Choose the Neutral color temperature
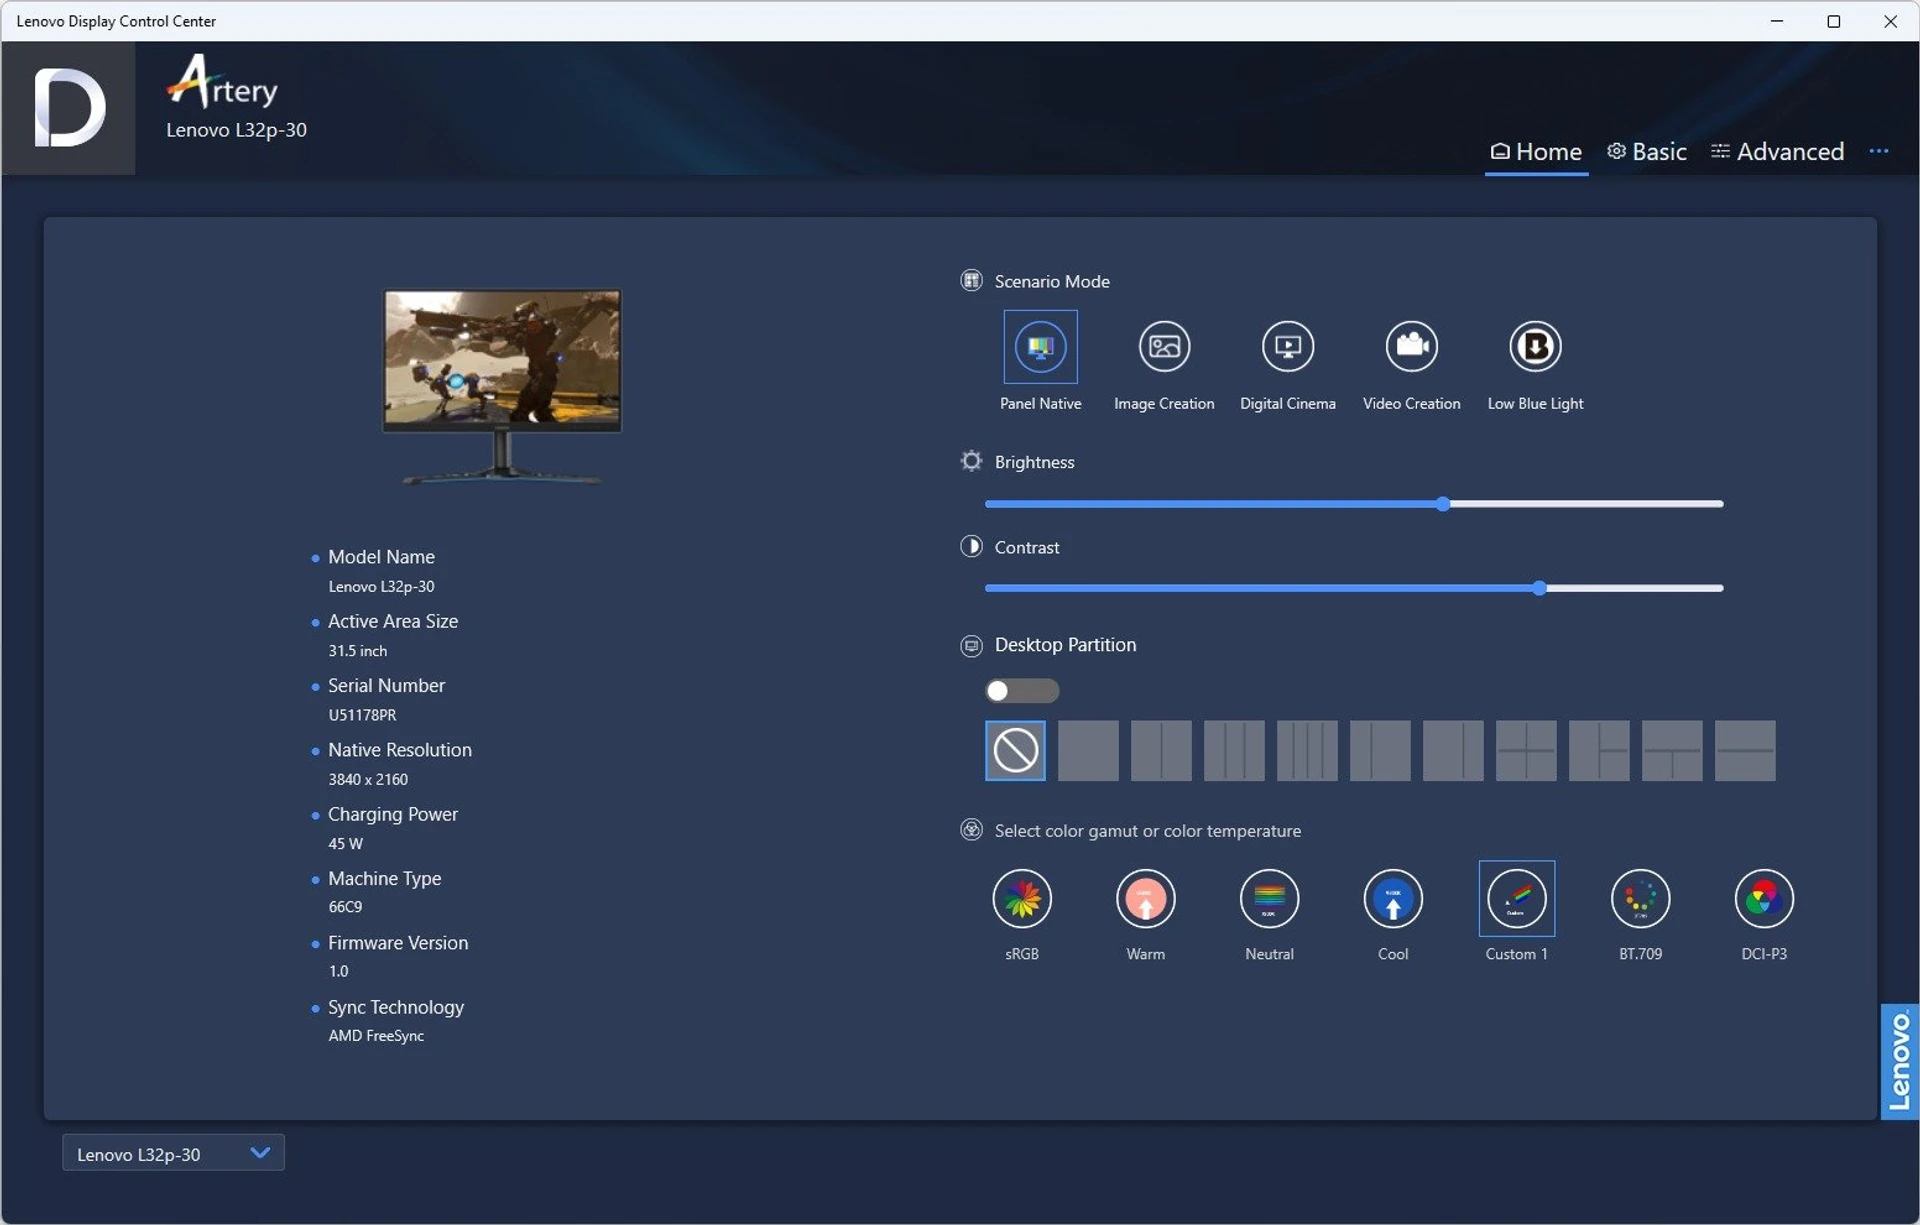The image size is (1920, 1225). [1269, 898]
